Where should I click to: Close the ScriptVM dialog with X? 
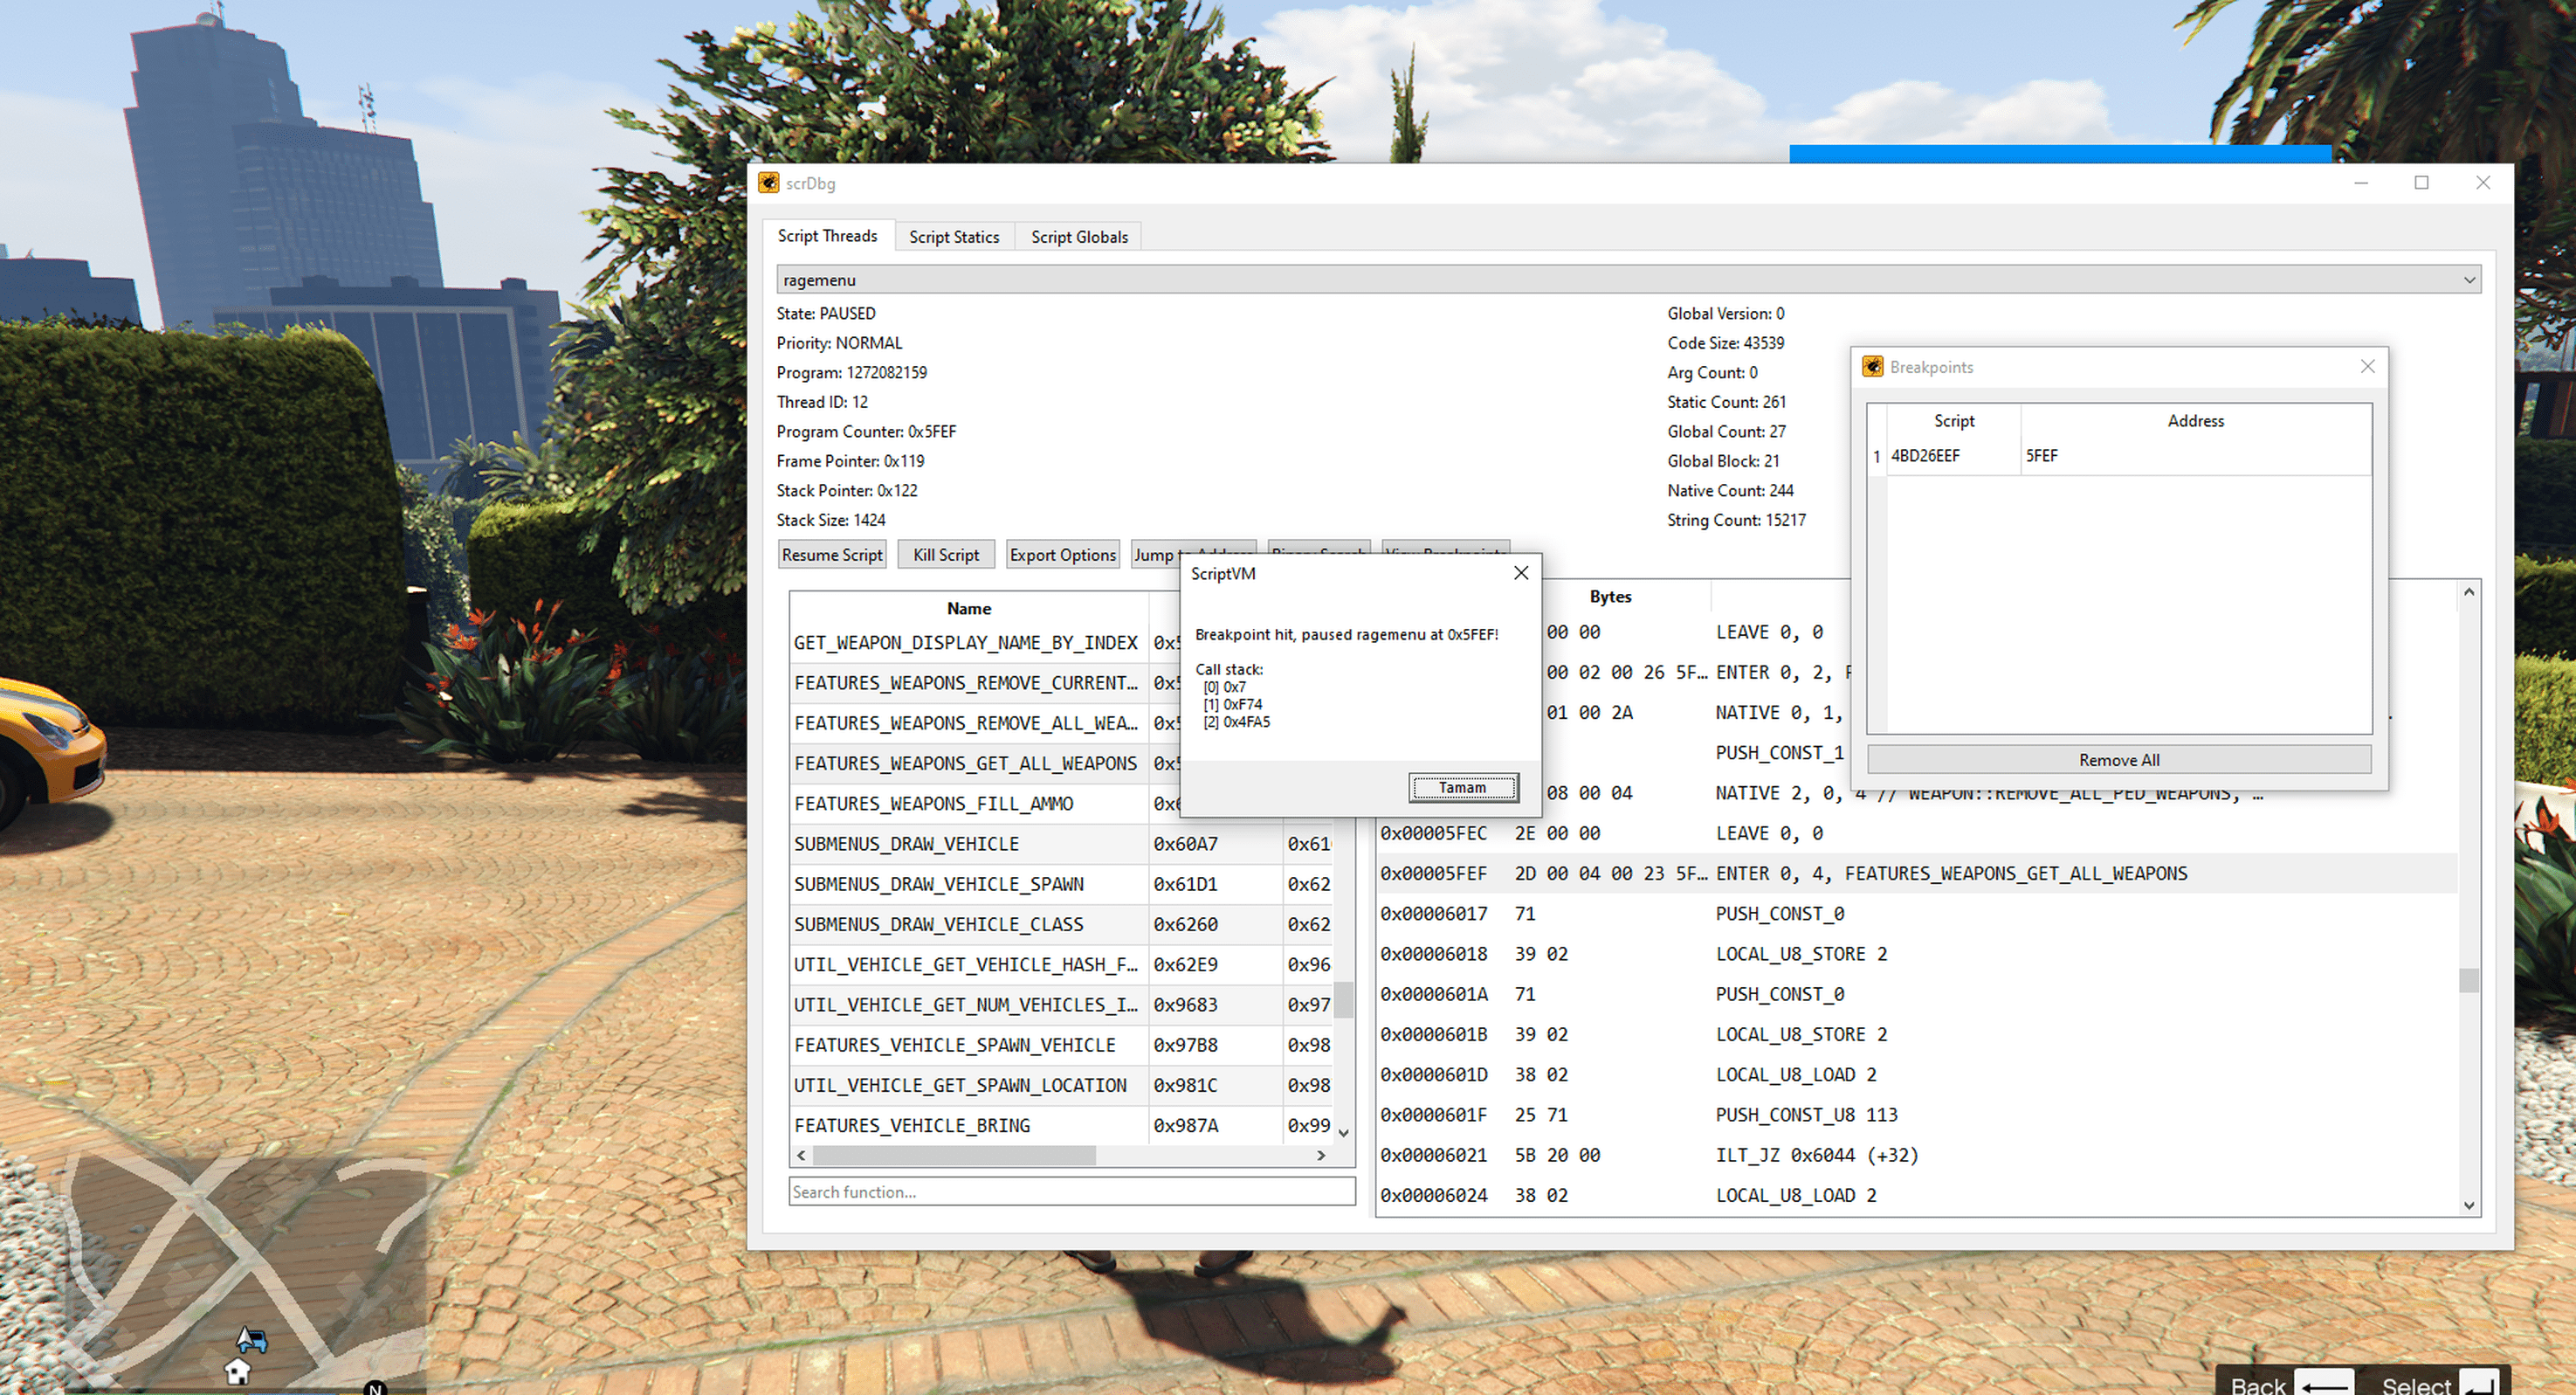point(1521,573)
